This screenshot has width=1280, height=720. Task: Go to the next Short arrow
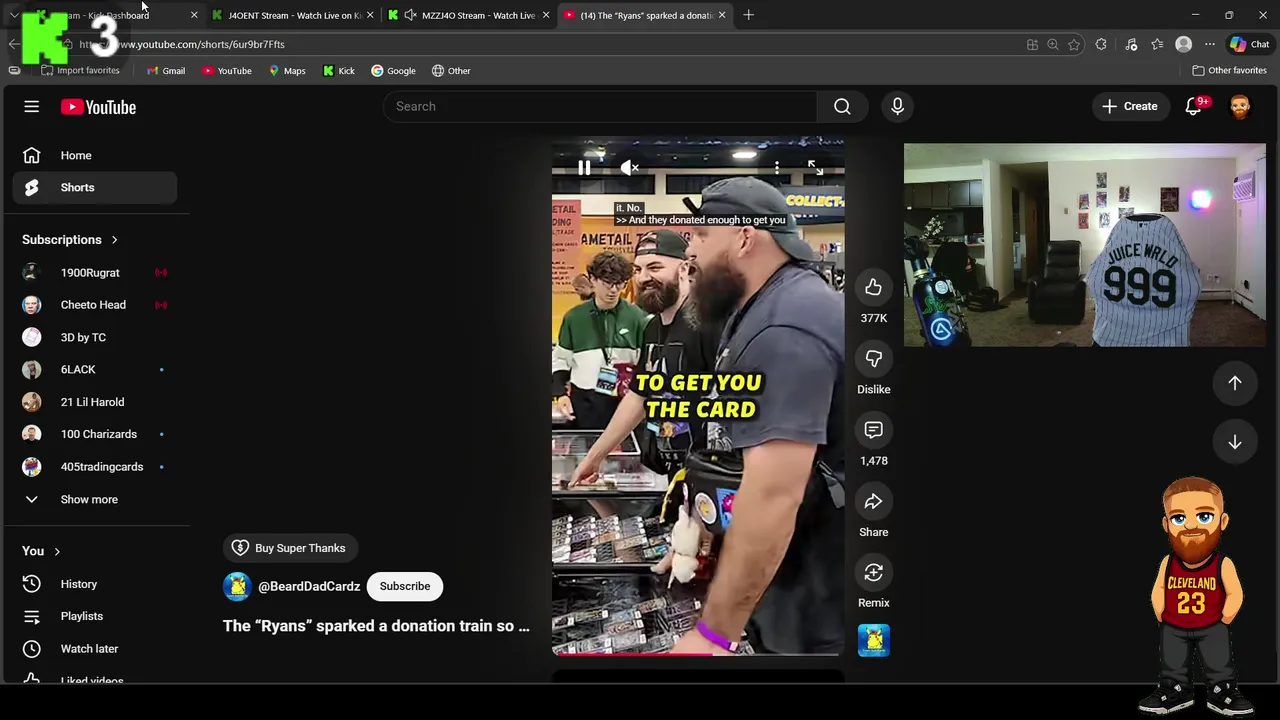[x=1235, y=442]
